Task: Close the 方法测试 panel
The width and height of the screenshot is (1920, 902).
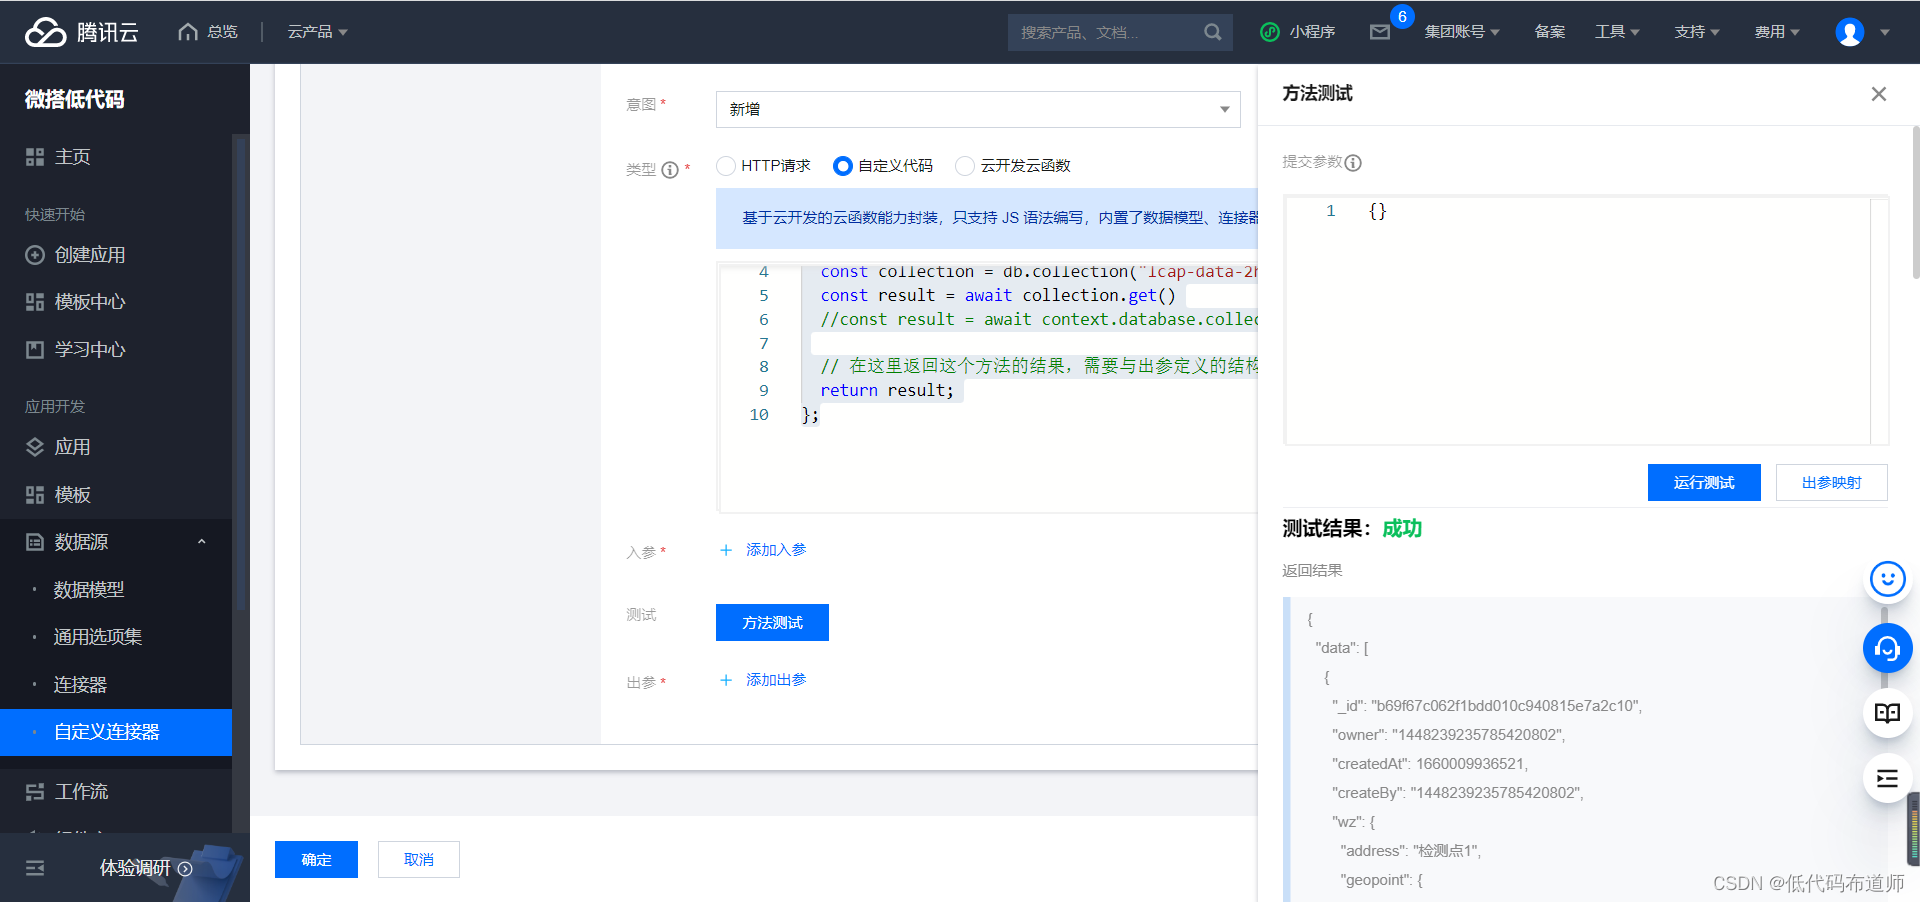Action: (1879, 94)
